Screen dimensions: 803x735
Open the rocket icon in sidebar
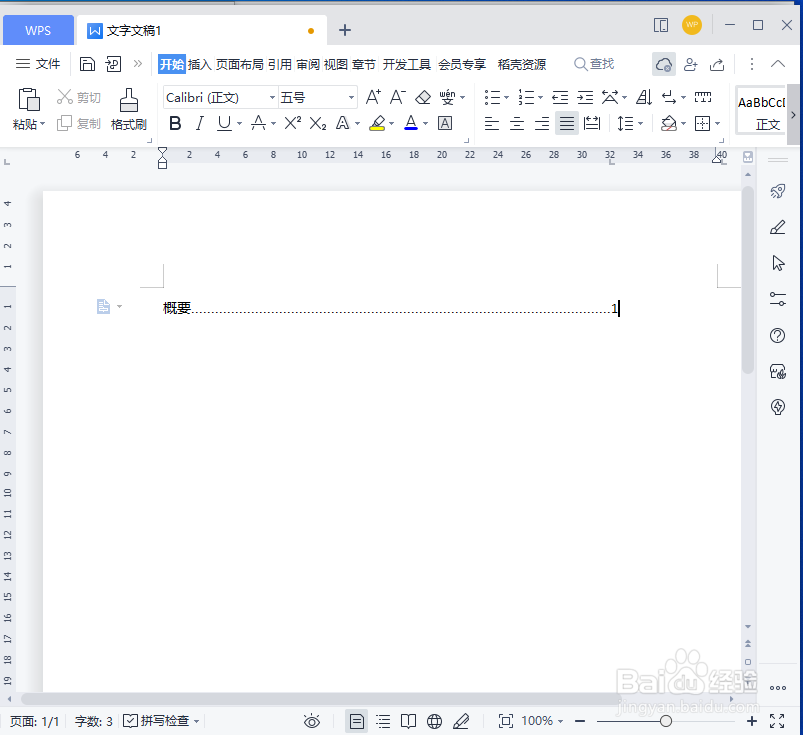[778, 192]
